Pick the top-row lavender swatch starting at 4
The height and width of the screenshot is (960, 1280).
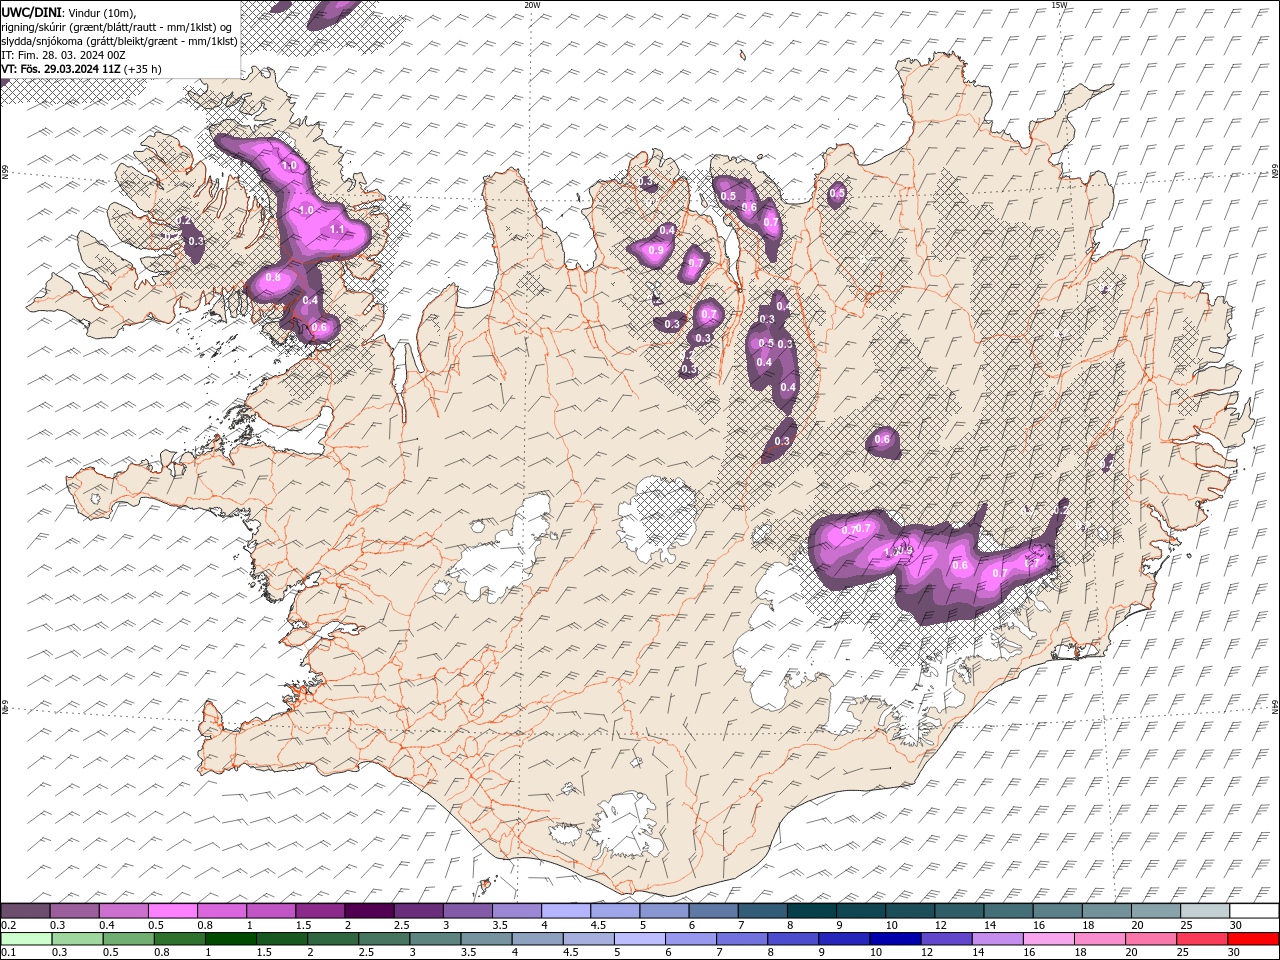pos(566,910)
